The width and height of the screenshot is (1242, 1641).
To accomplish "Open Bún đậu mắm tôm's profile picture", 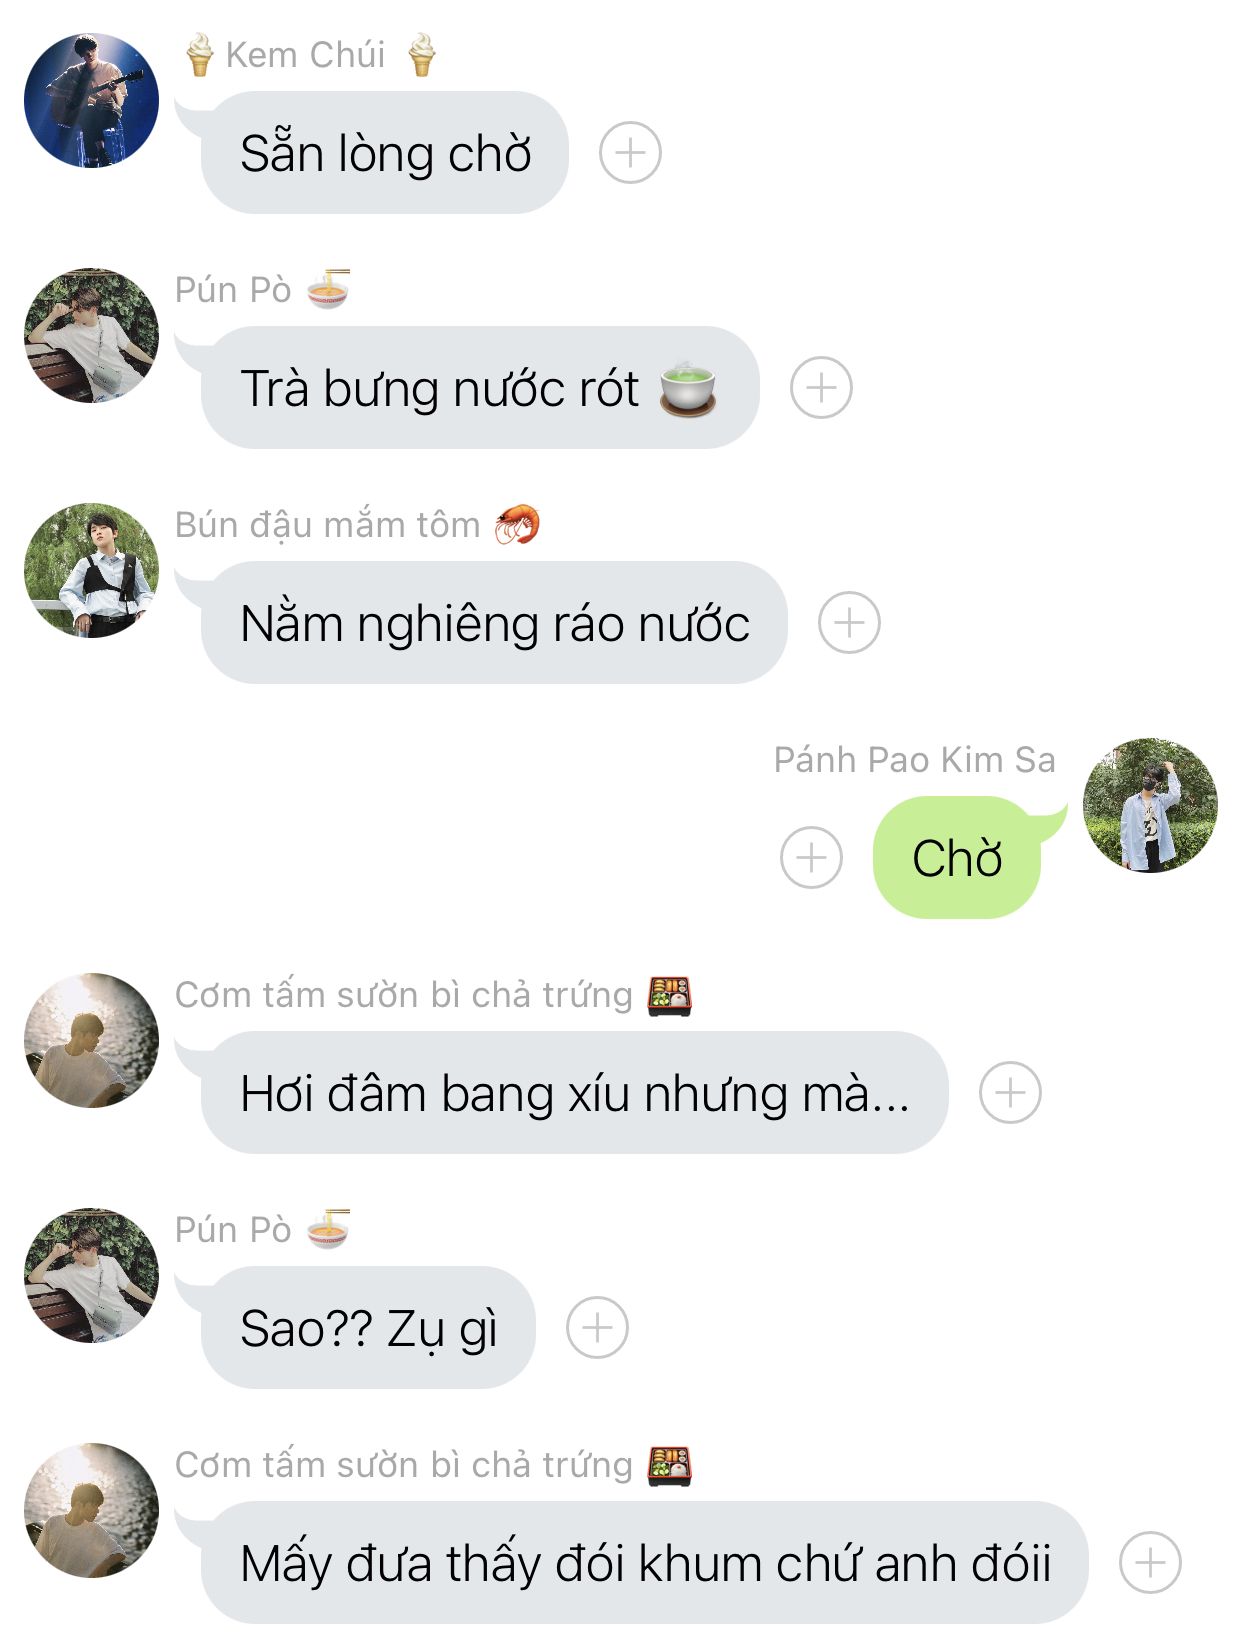I will point(91,570).
